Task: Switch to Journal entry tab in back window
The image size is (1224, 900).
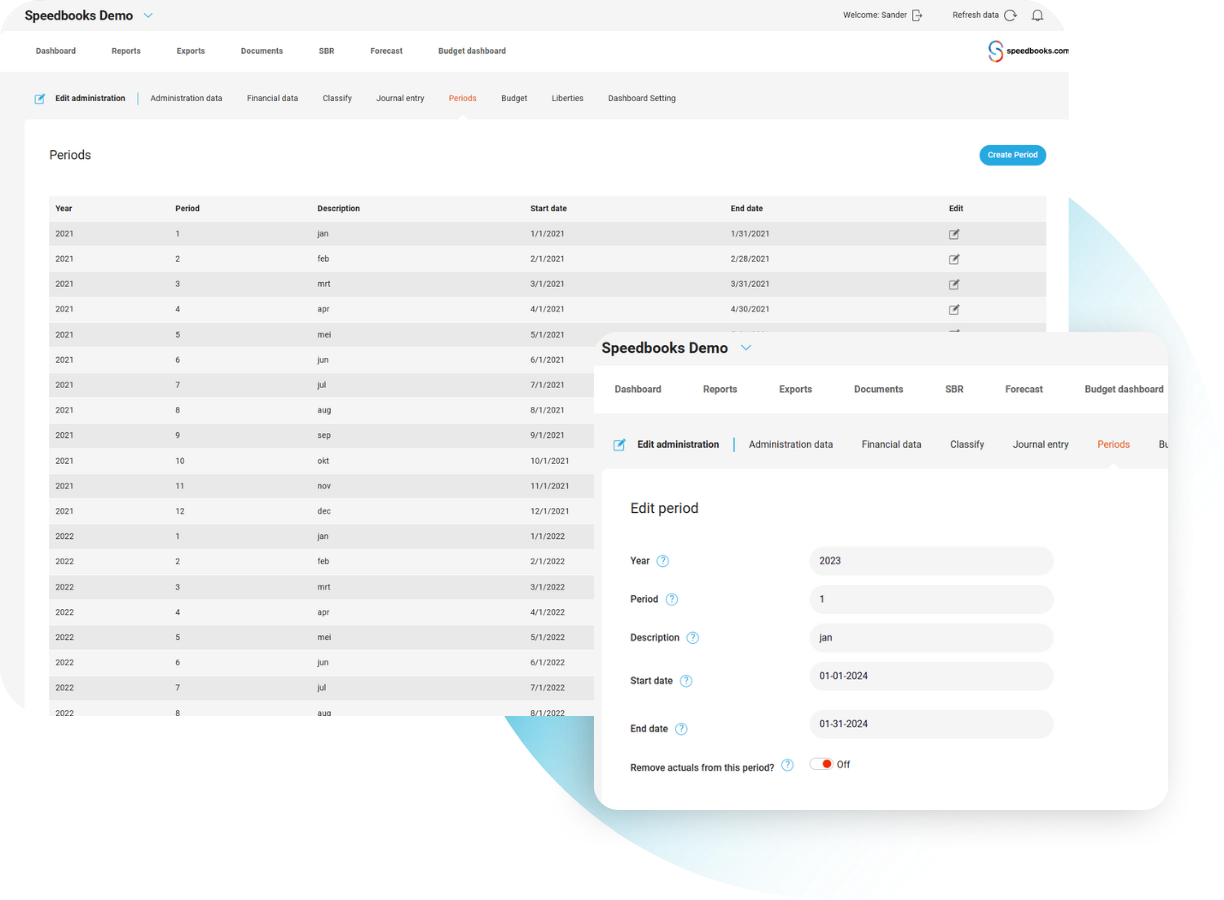Action: pos(400,99)
